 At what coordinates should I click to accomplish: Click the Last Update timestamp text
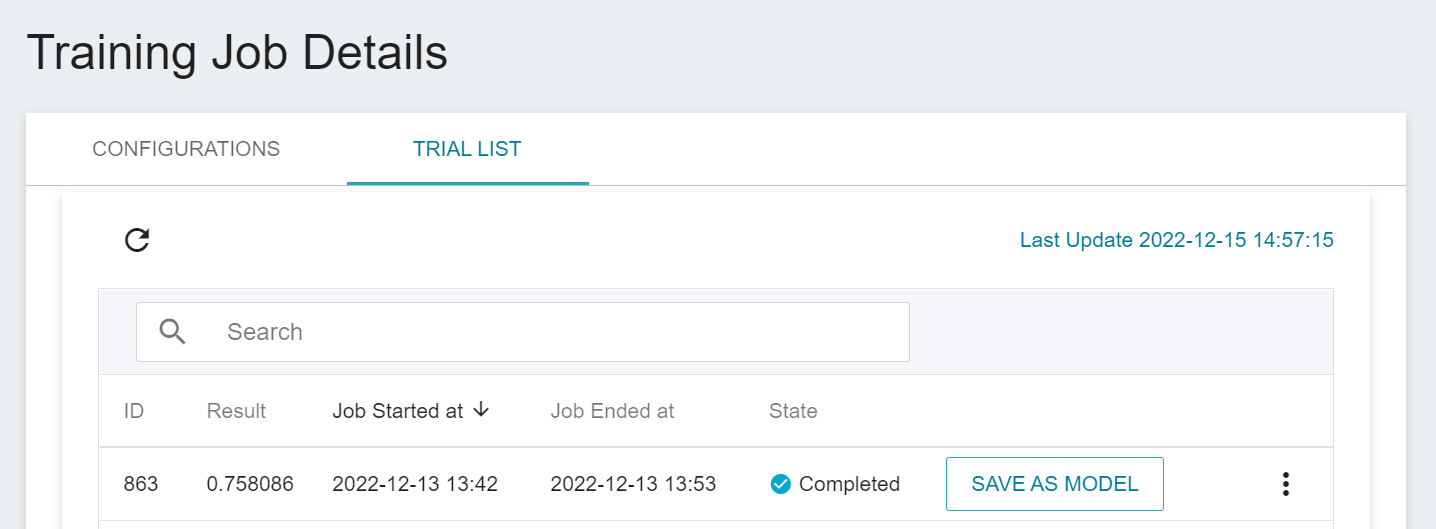1176,240
